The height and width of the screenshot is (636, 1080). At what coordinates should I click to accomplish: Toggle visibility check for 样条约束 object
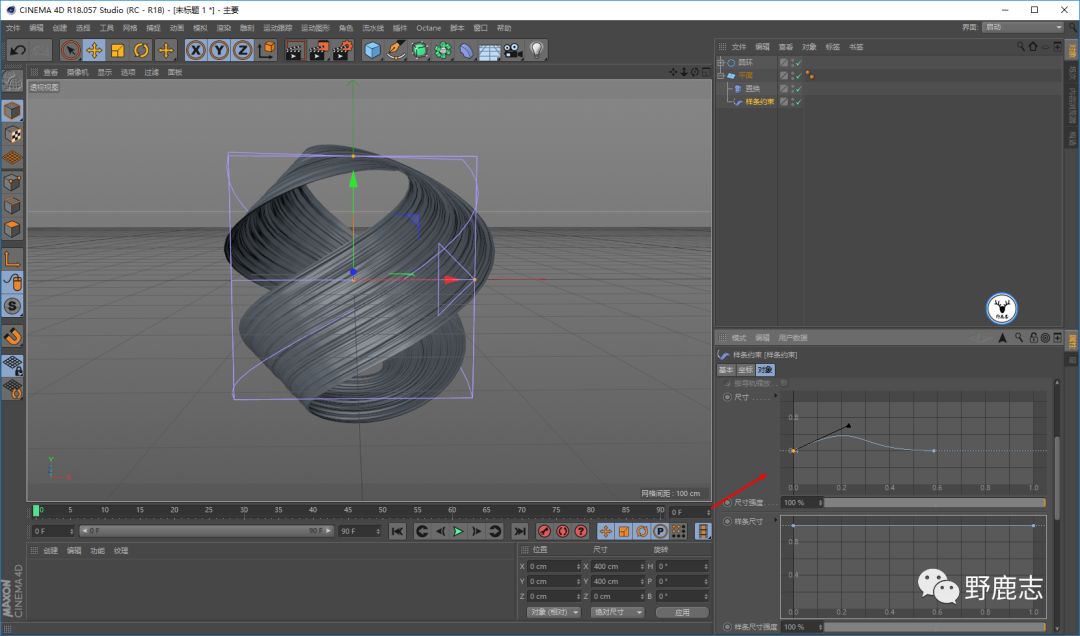[798, 102]
